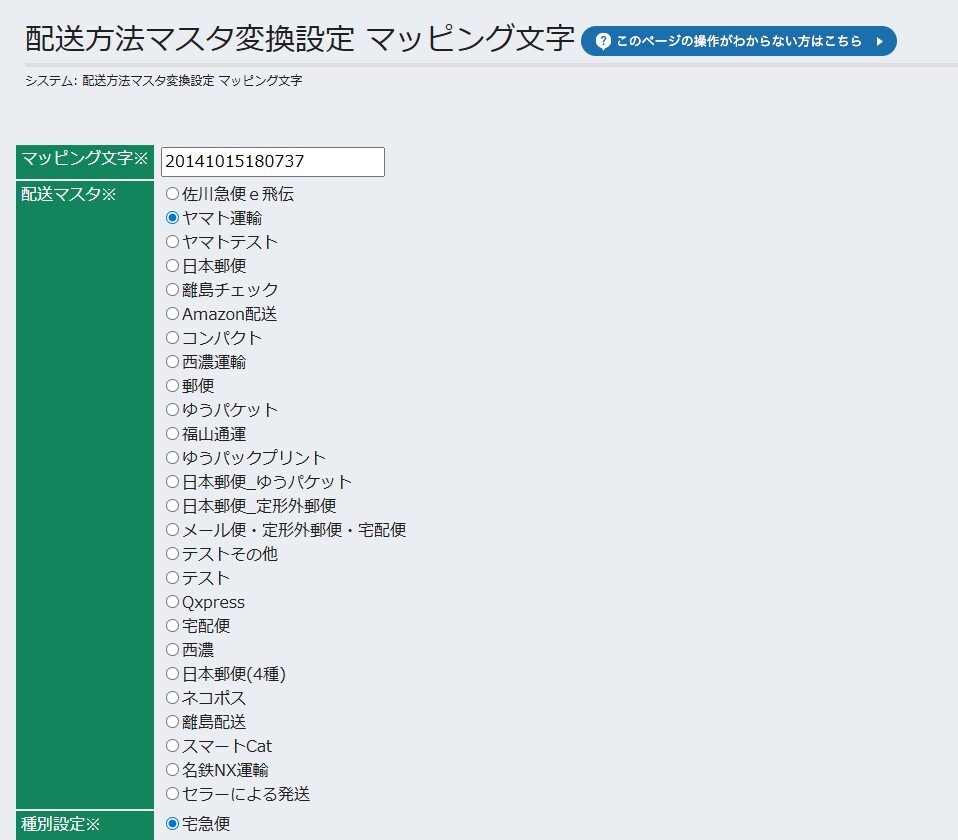Viewport: 958px width, 840px height.
Task: Select Amazon配送 radio button
Action: 172,314
